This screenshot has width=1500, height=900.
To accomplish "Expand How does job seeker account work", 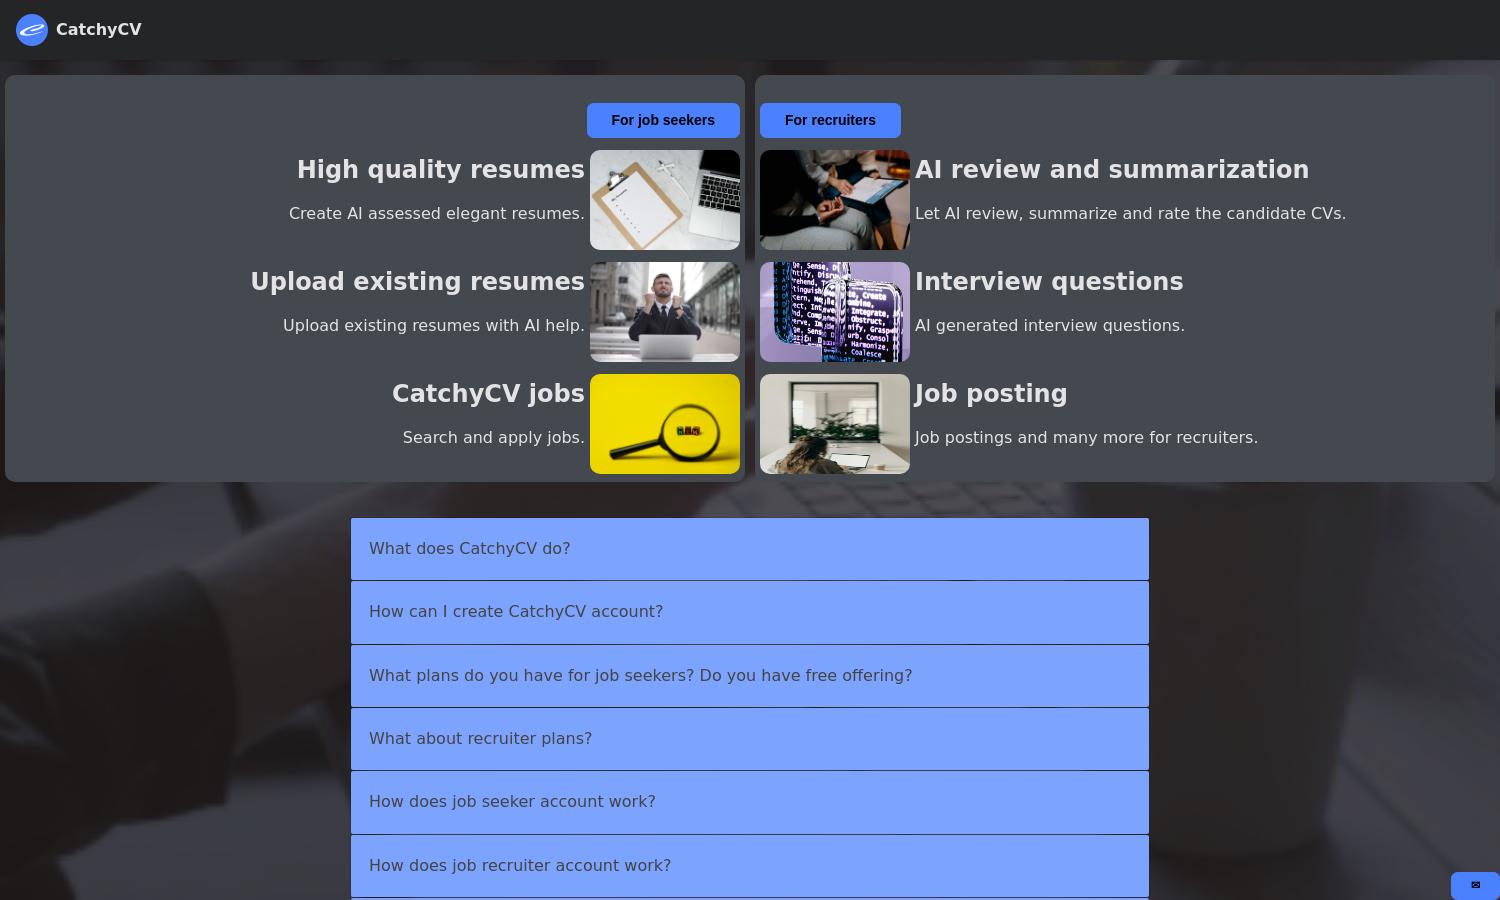I will pos(750,802).
